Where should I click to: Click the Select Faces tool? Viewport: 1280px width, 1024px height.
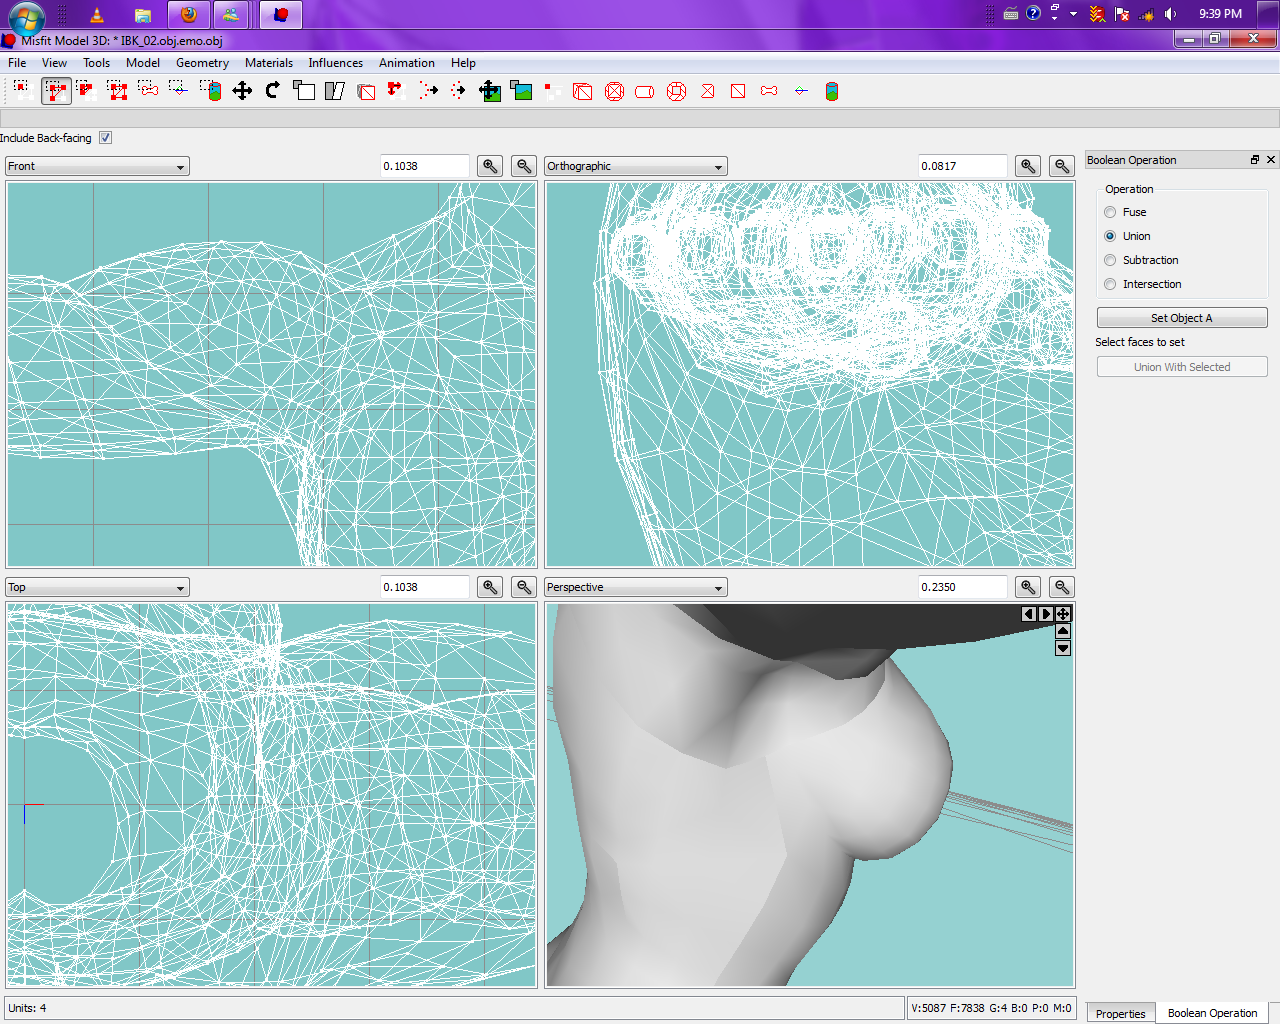[x=56, y=91]
